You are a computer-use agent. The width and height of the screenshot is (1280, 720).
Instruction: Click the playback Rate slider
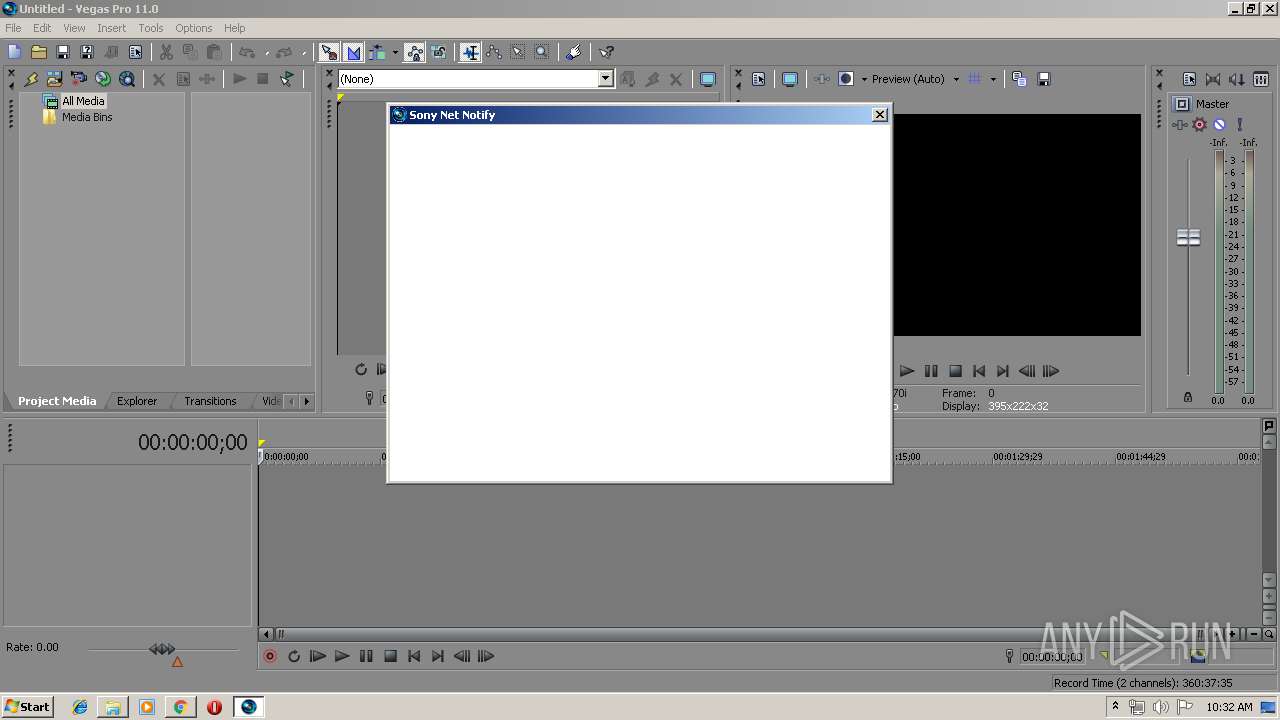pyautogui.click(x=162, y=650)
